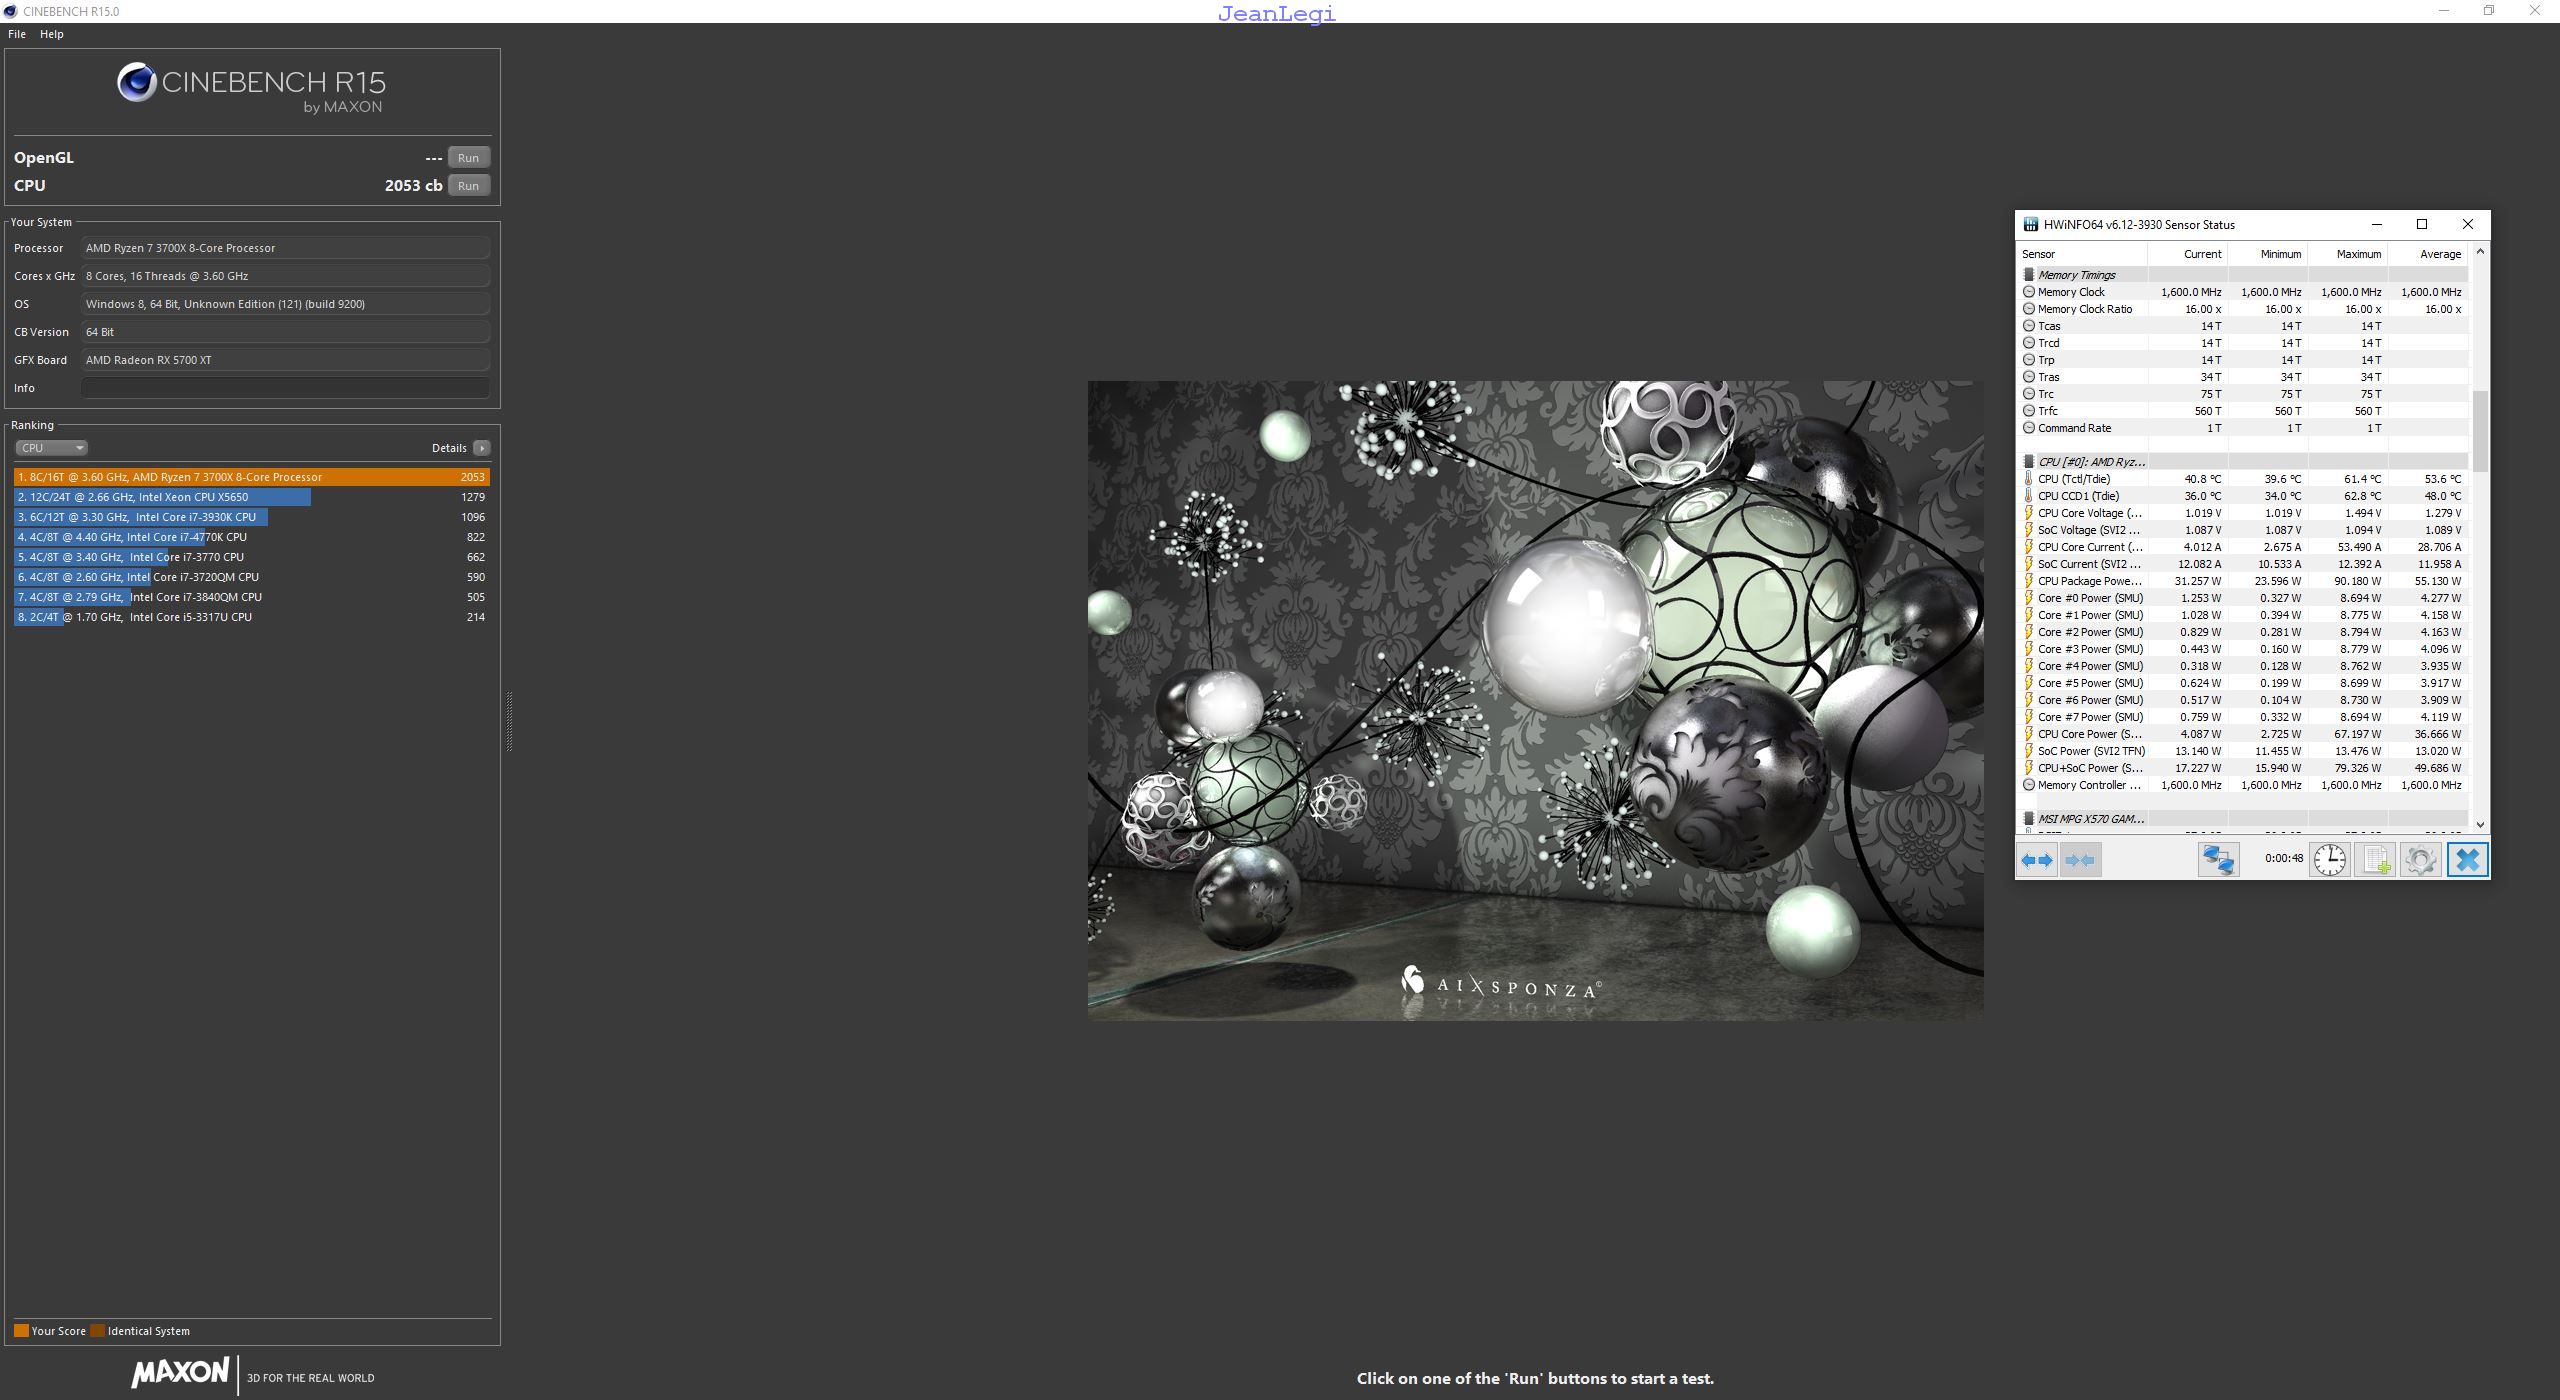Open HWiNFO sensor settings gear icon
The height and width of the screenshot is (1400, 2560).
2420,860
